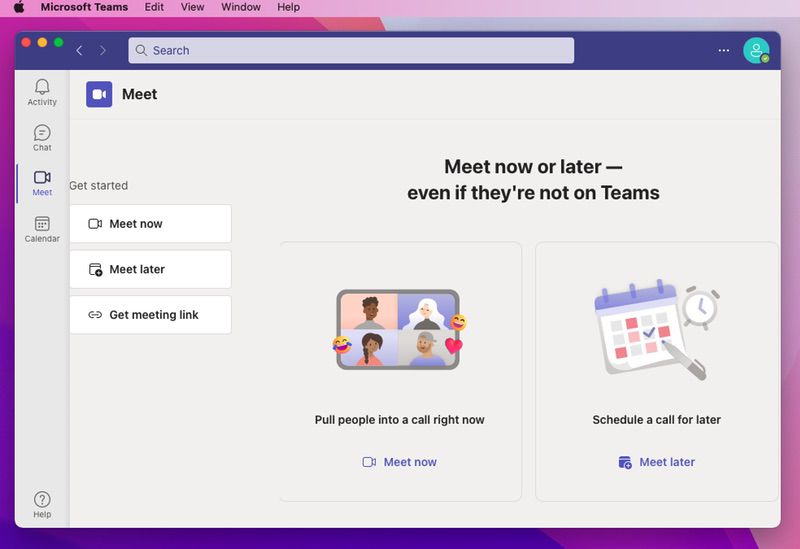
Task: Click 'Meet now or later' headline
Action: pyautogui.click(x=533, y=180)
